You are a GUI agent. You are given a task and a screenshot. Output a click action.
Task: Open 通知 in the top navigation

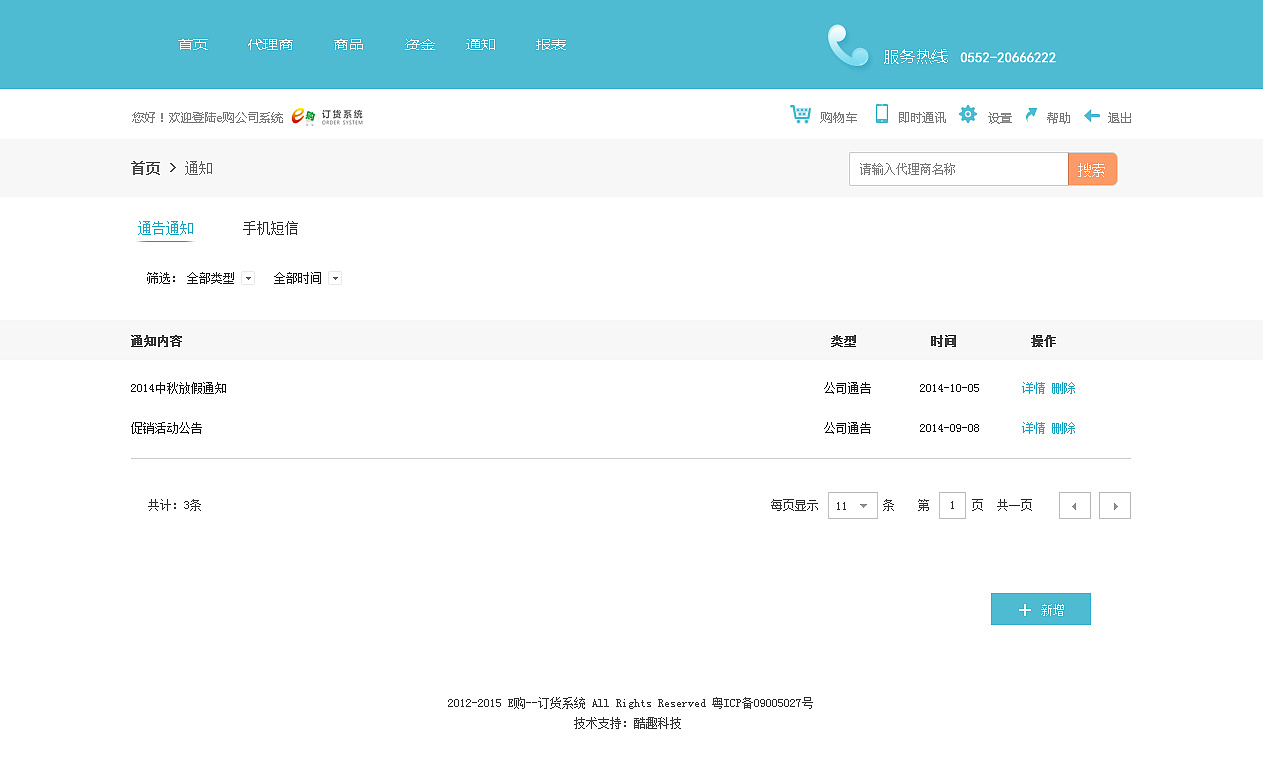[481, 45]
